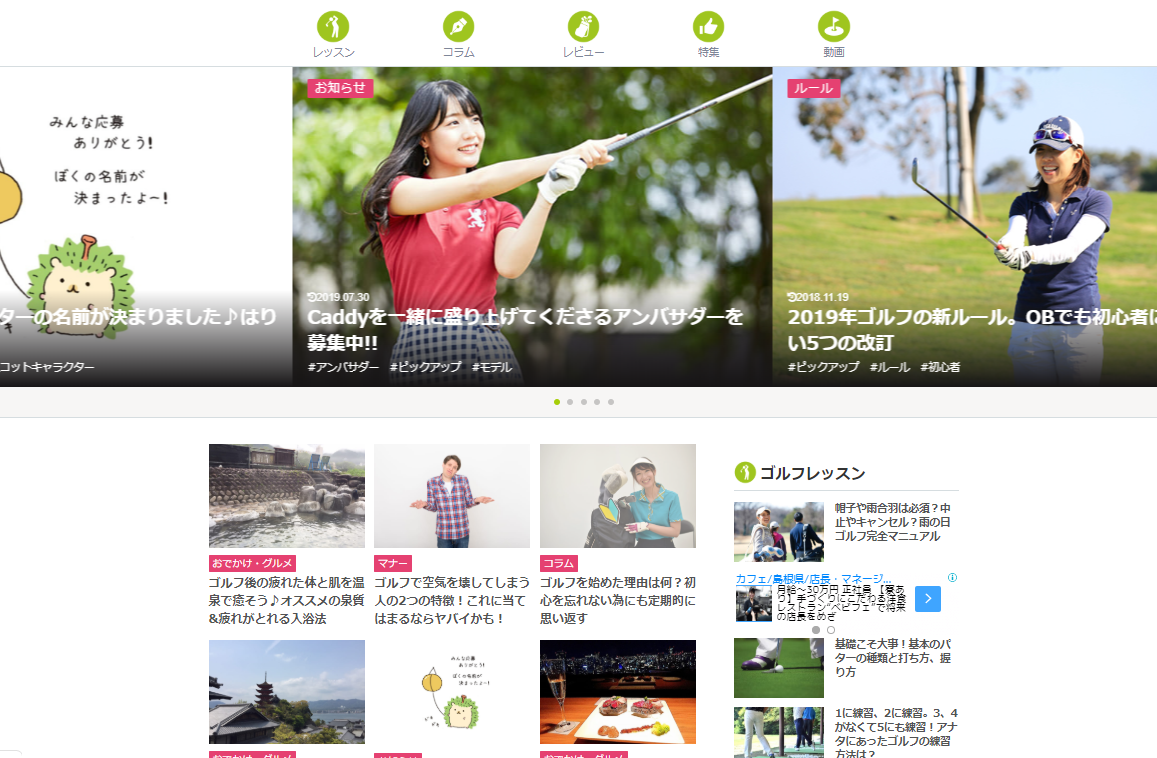1157x758 pixels.
Task: Open the hot spring article thumbnail
Action: coord(286,496)
